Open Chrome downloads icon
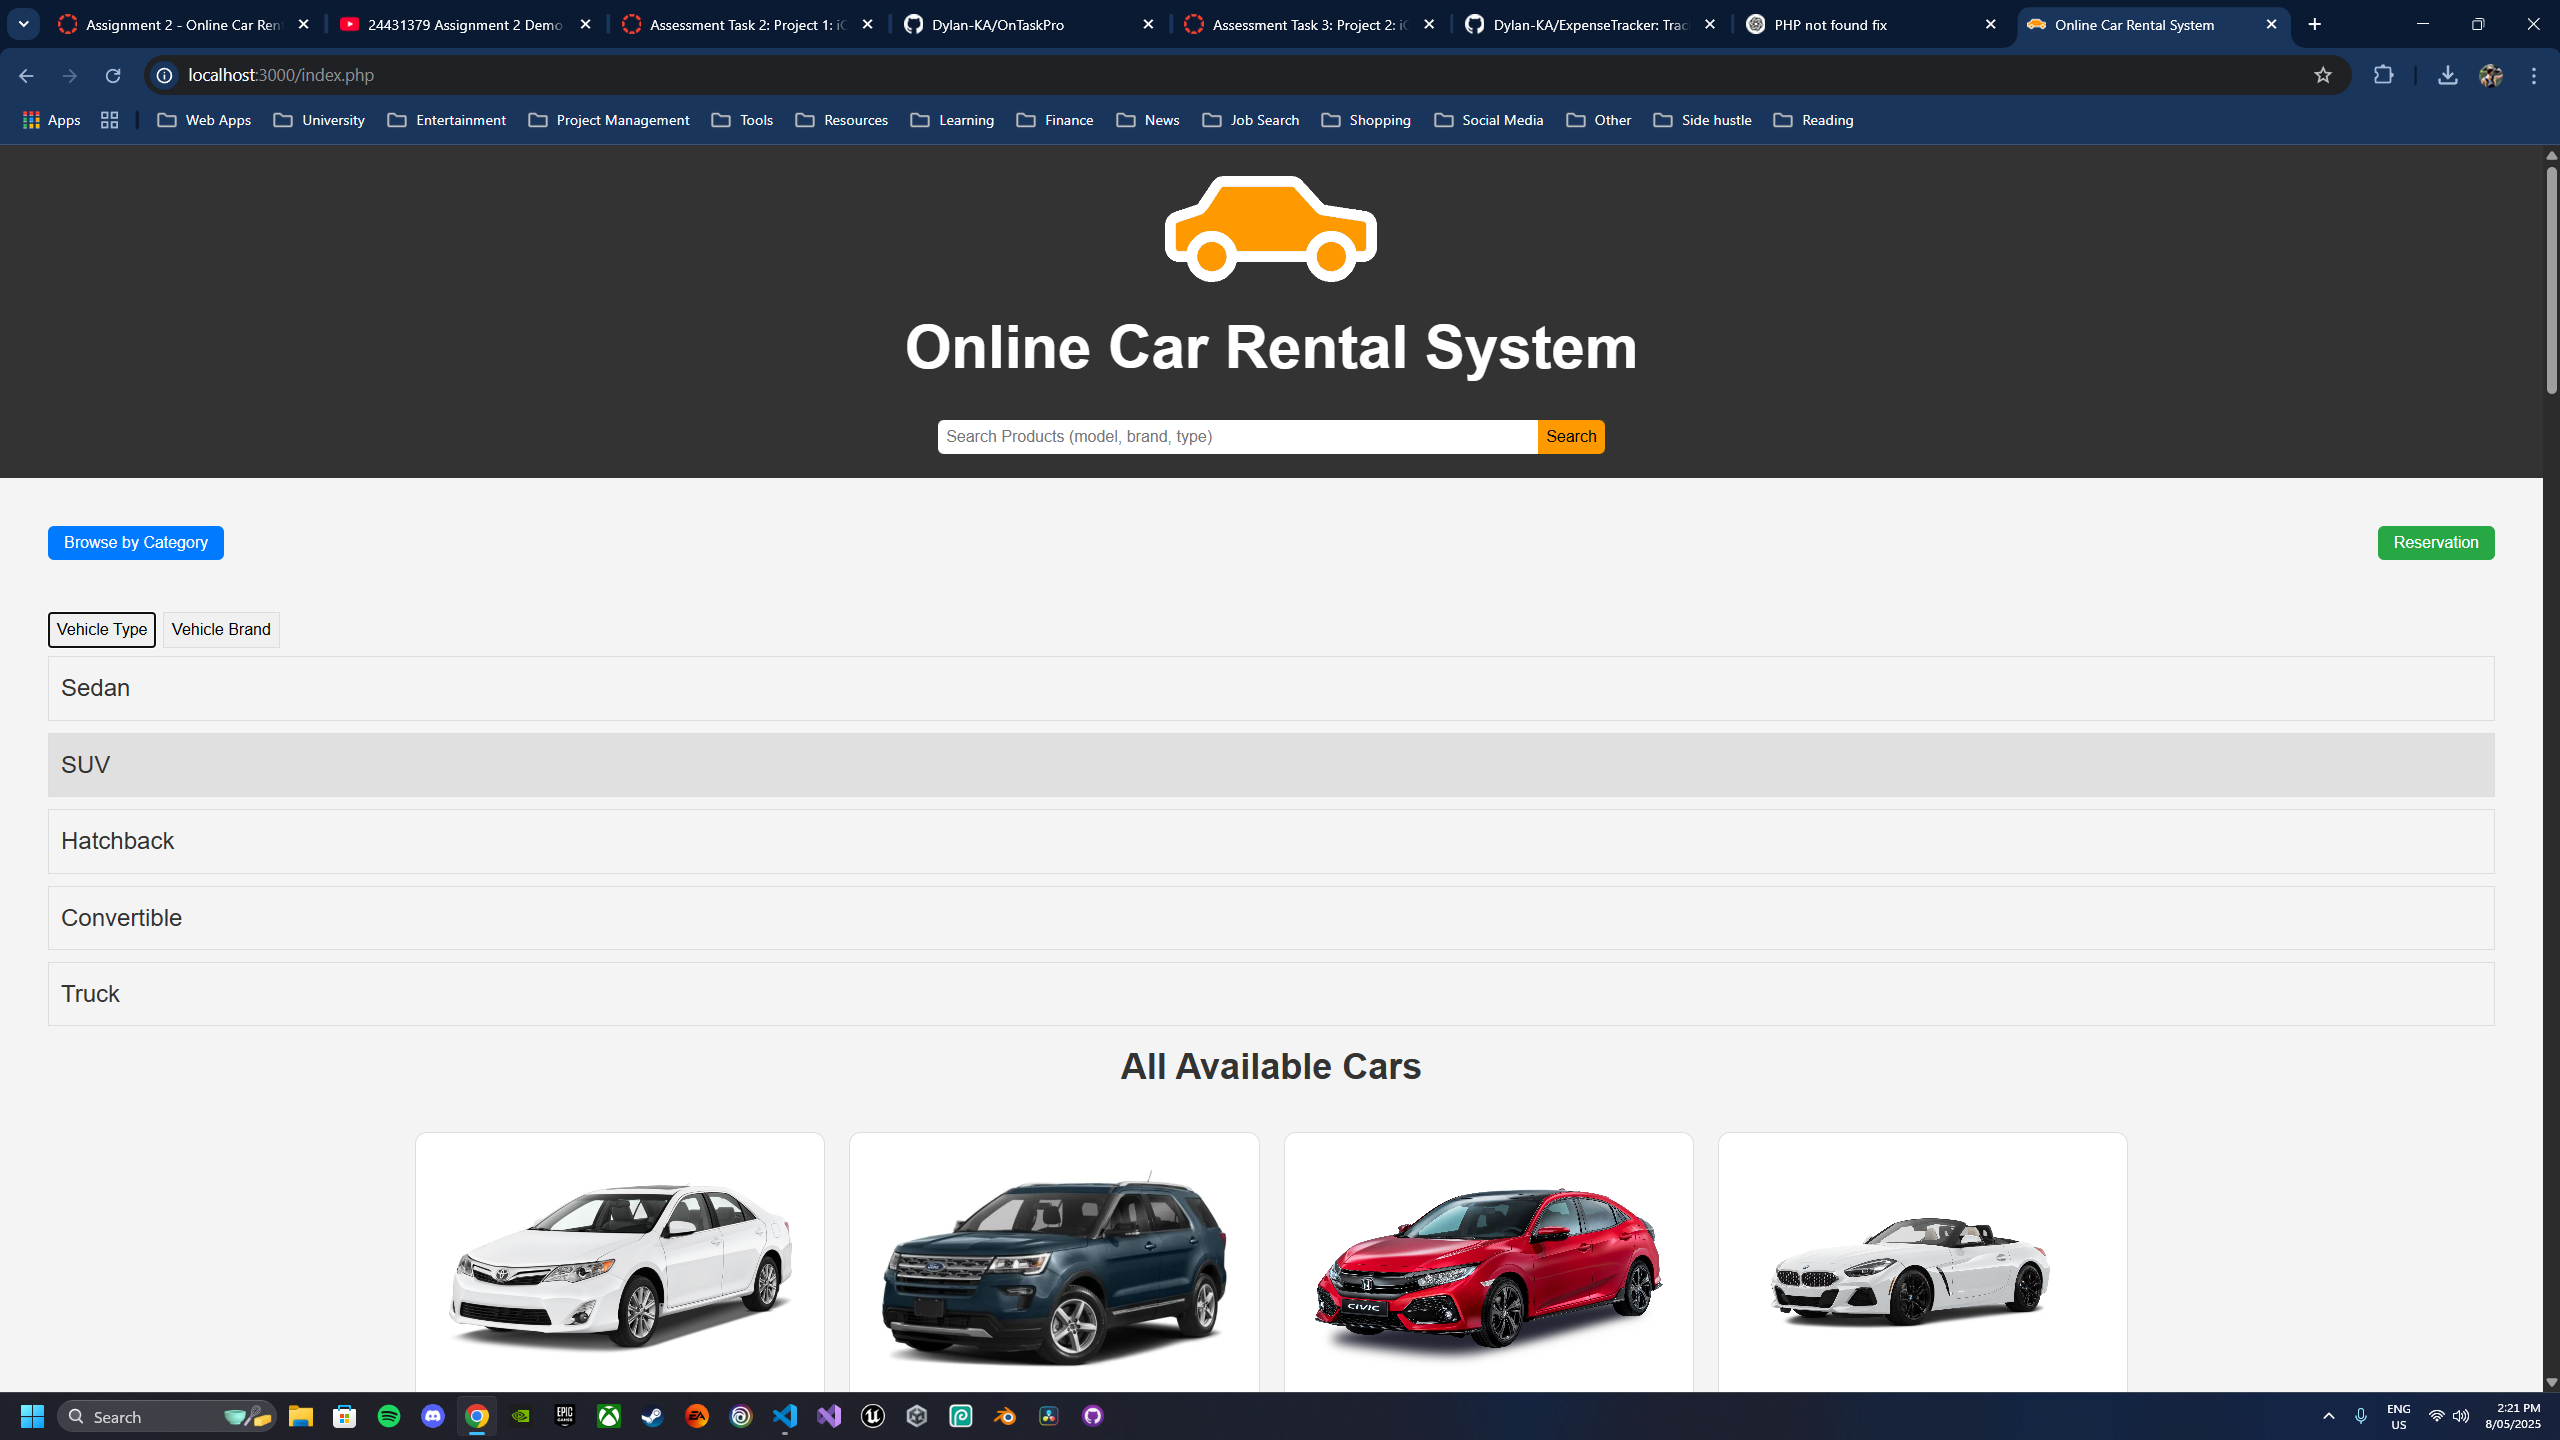Image resolution: width=2560 pixels, height=1440 pixels. click(x=2447, y=75)
